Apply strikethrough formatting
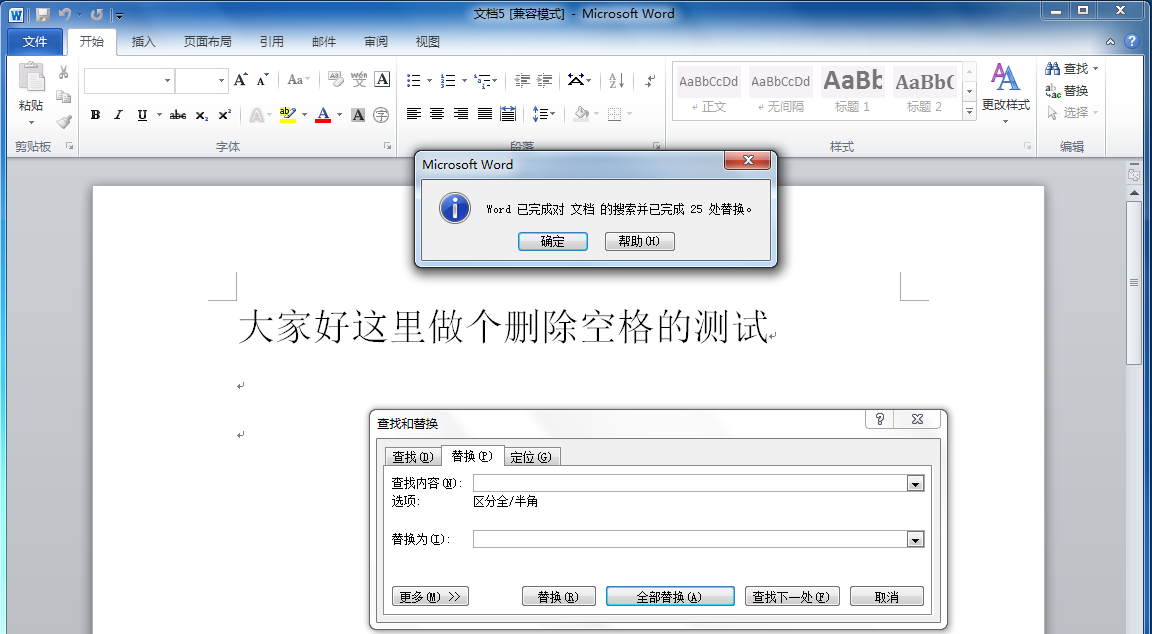 click(x=178, y=115)
